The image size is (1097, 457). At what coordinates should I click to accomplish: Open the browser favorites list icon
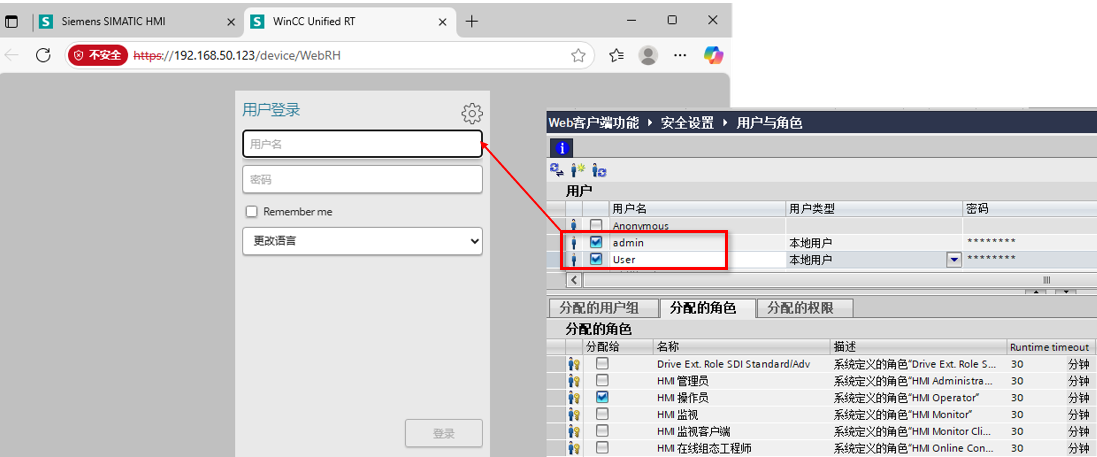[x=616, y=55]
